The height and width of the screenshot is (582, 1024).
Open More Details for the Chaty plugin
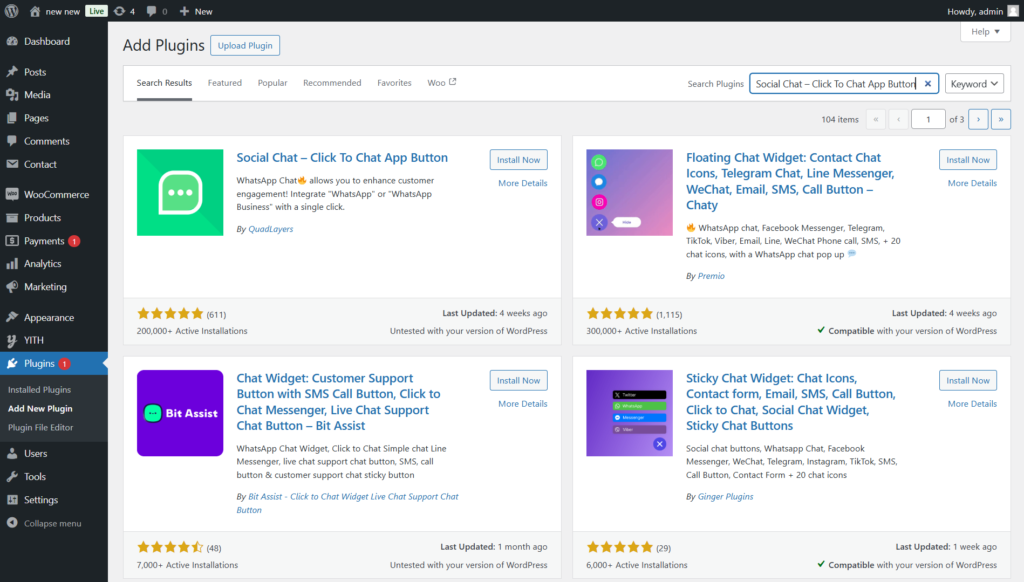[x=972, y=183]
